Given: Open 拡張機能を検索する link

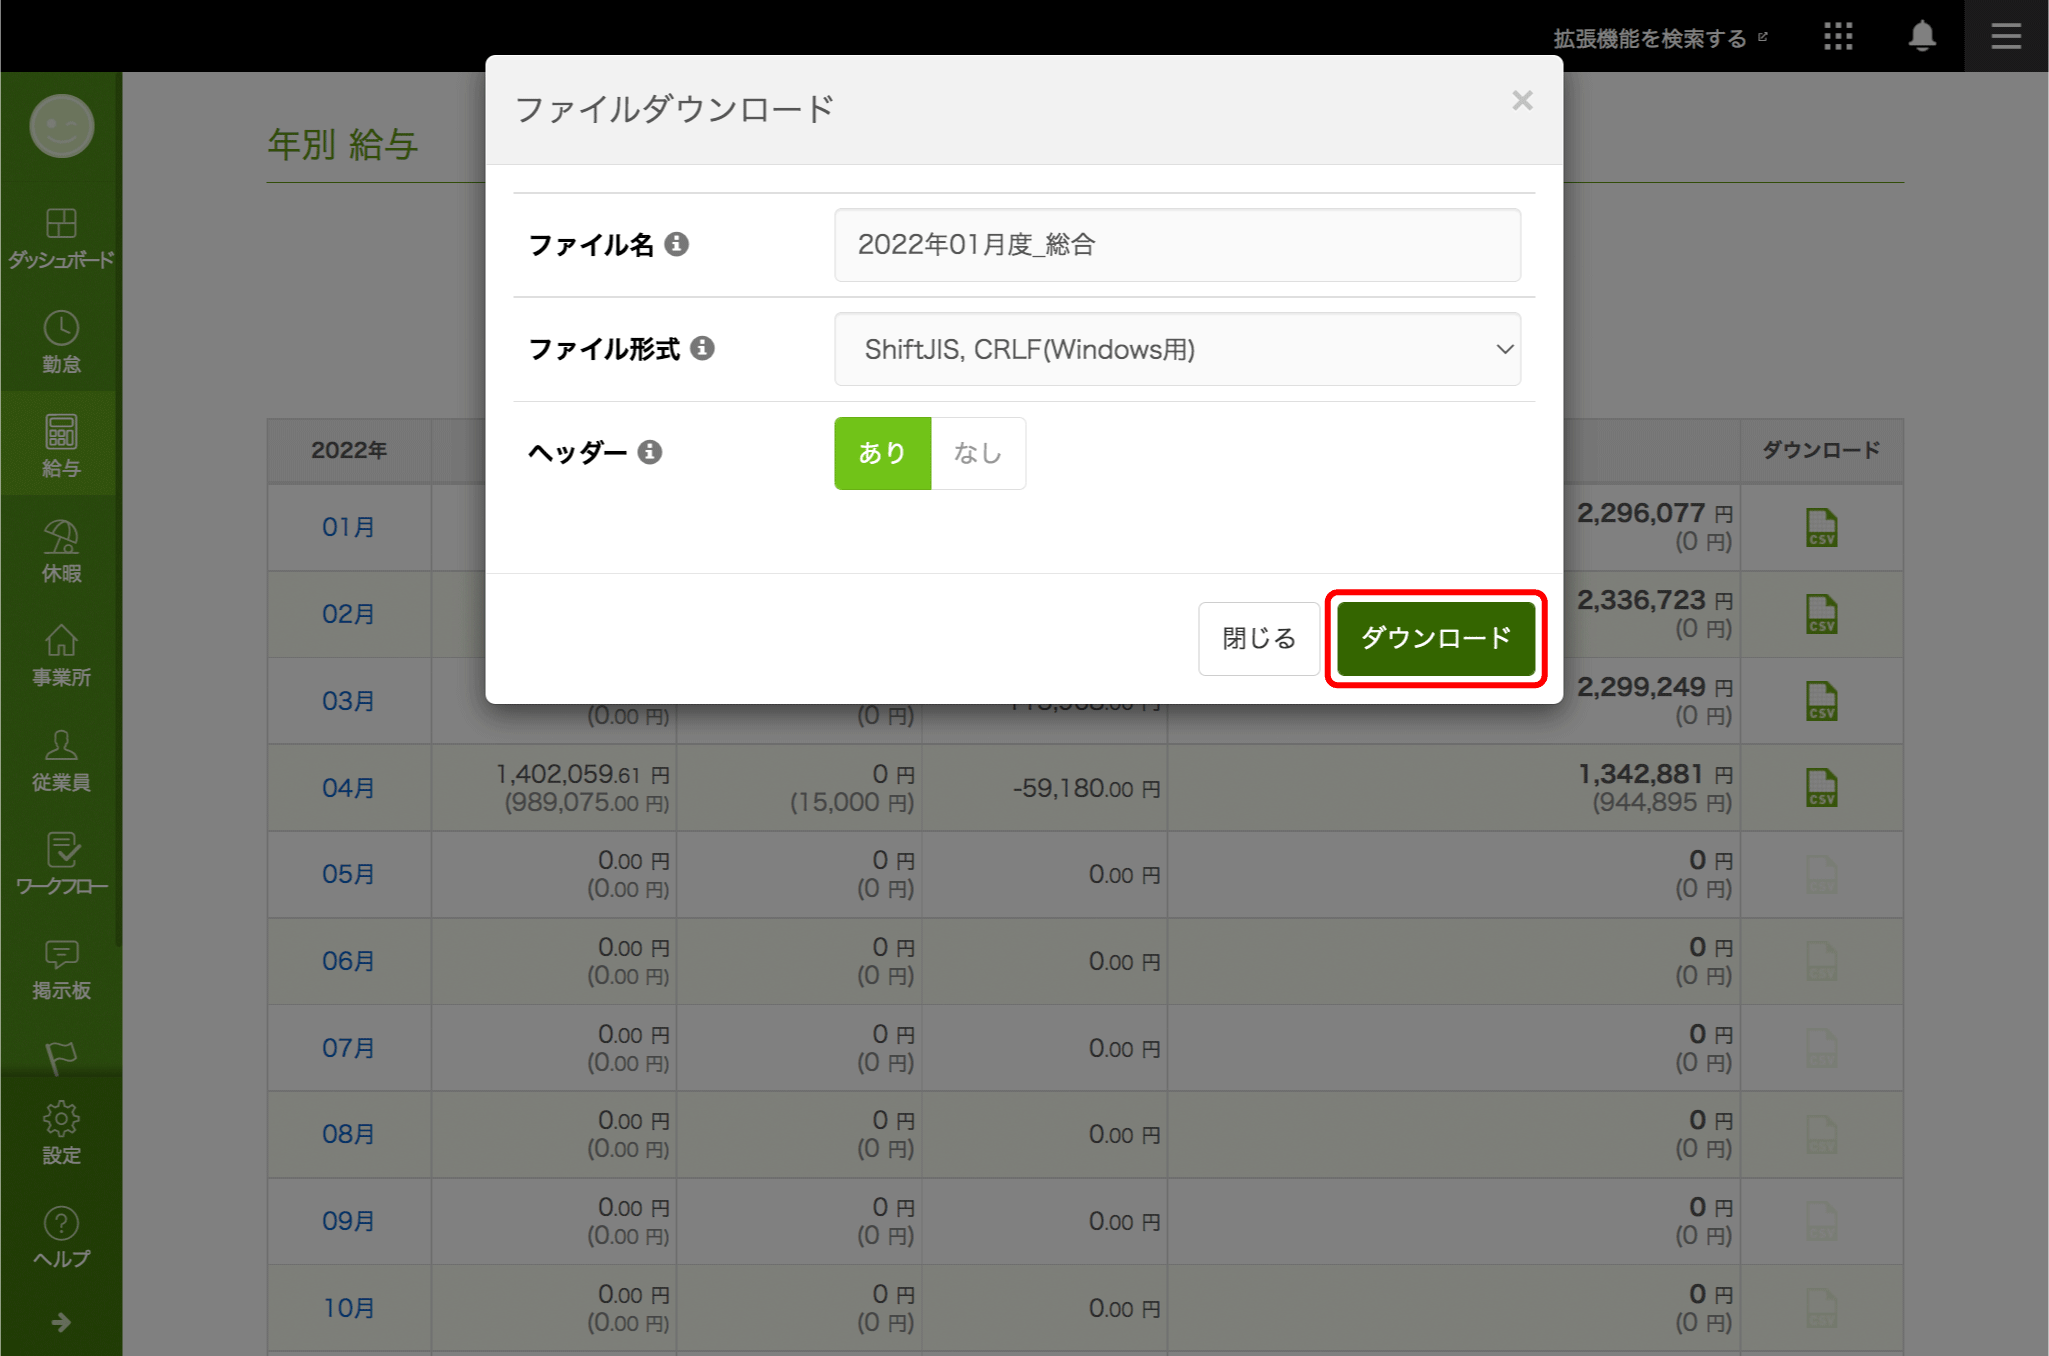Looking at the screenshot, I should tap(1660, 38).
